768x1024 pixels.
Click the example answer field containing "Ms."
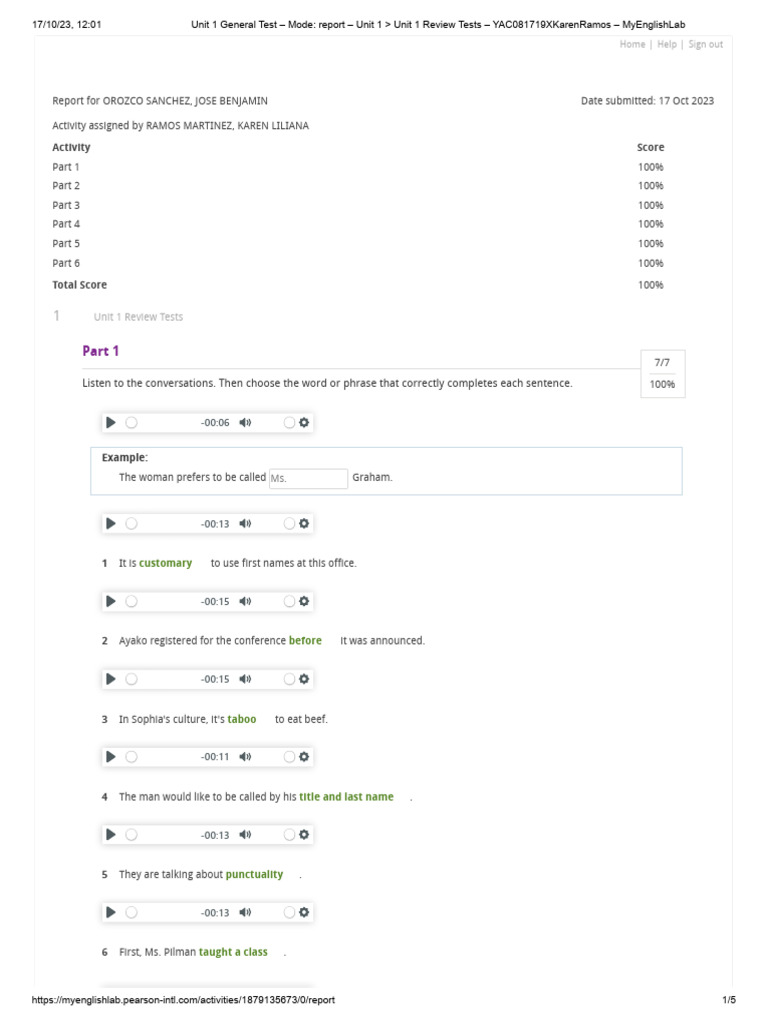click(307, 478)
